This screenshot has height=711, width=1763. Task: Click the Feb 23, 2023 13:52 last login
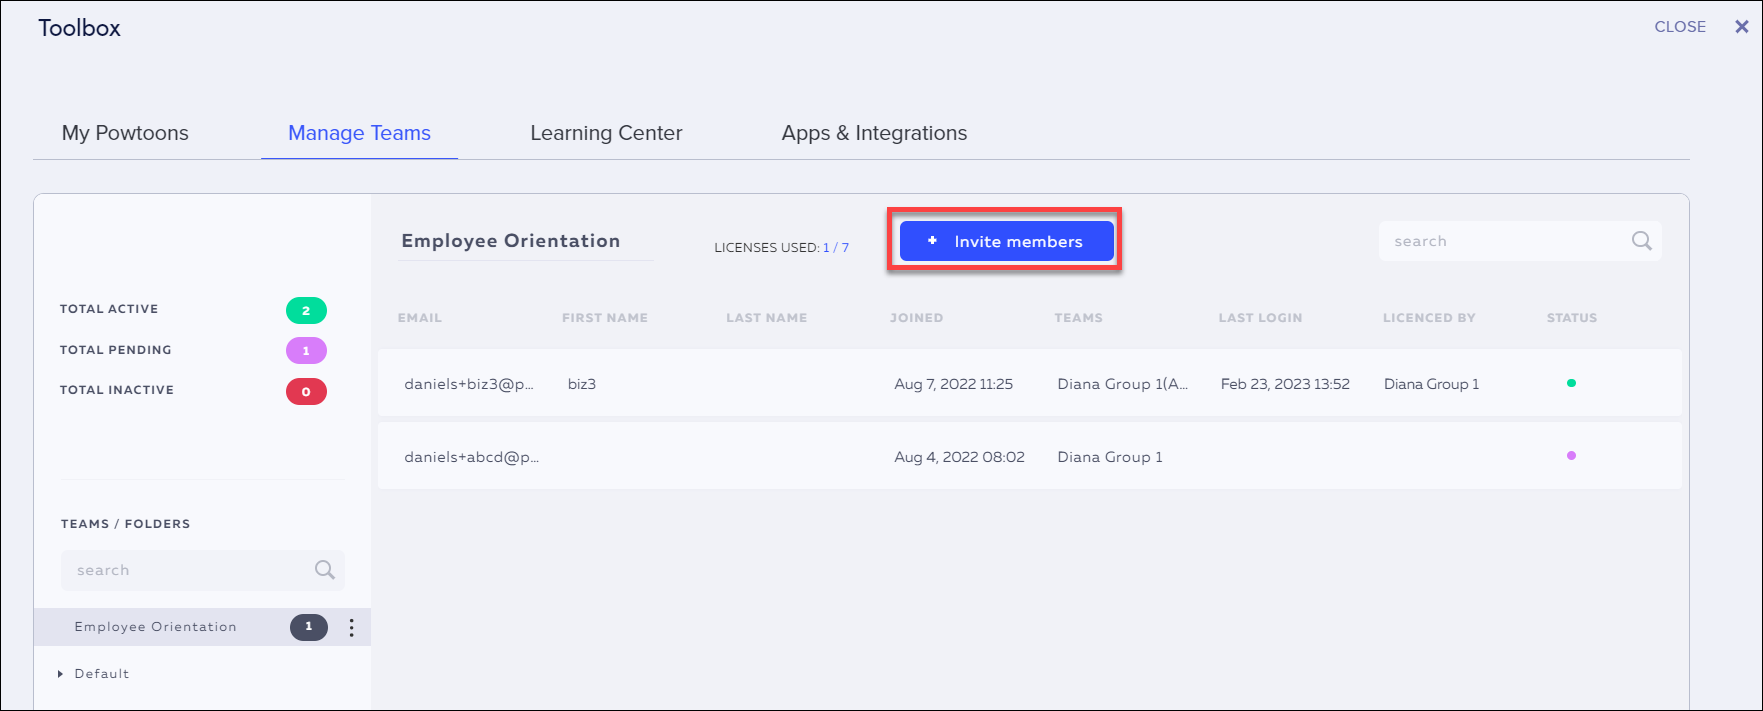tap(1285, 384)
